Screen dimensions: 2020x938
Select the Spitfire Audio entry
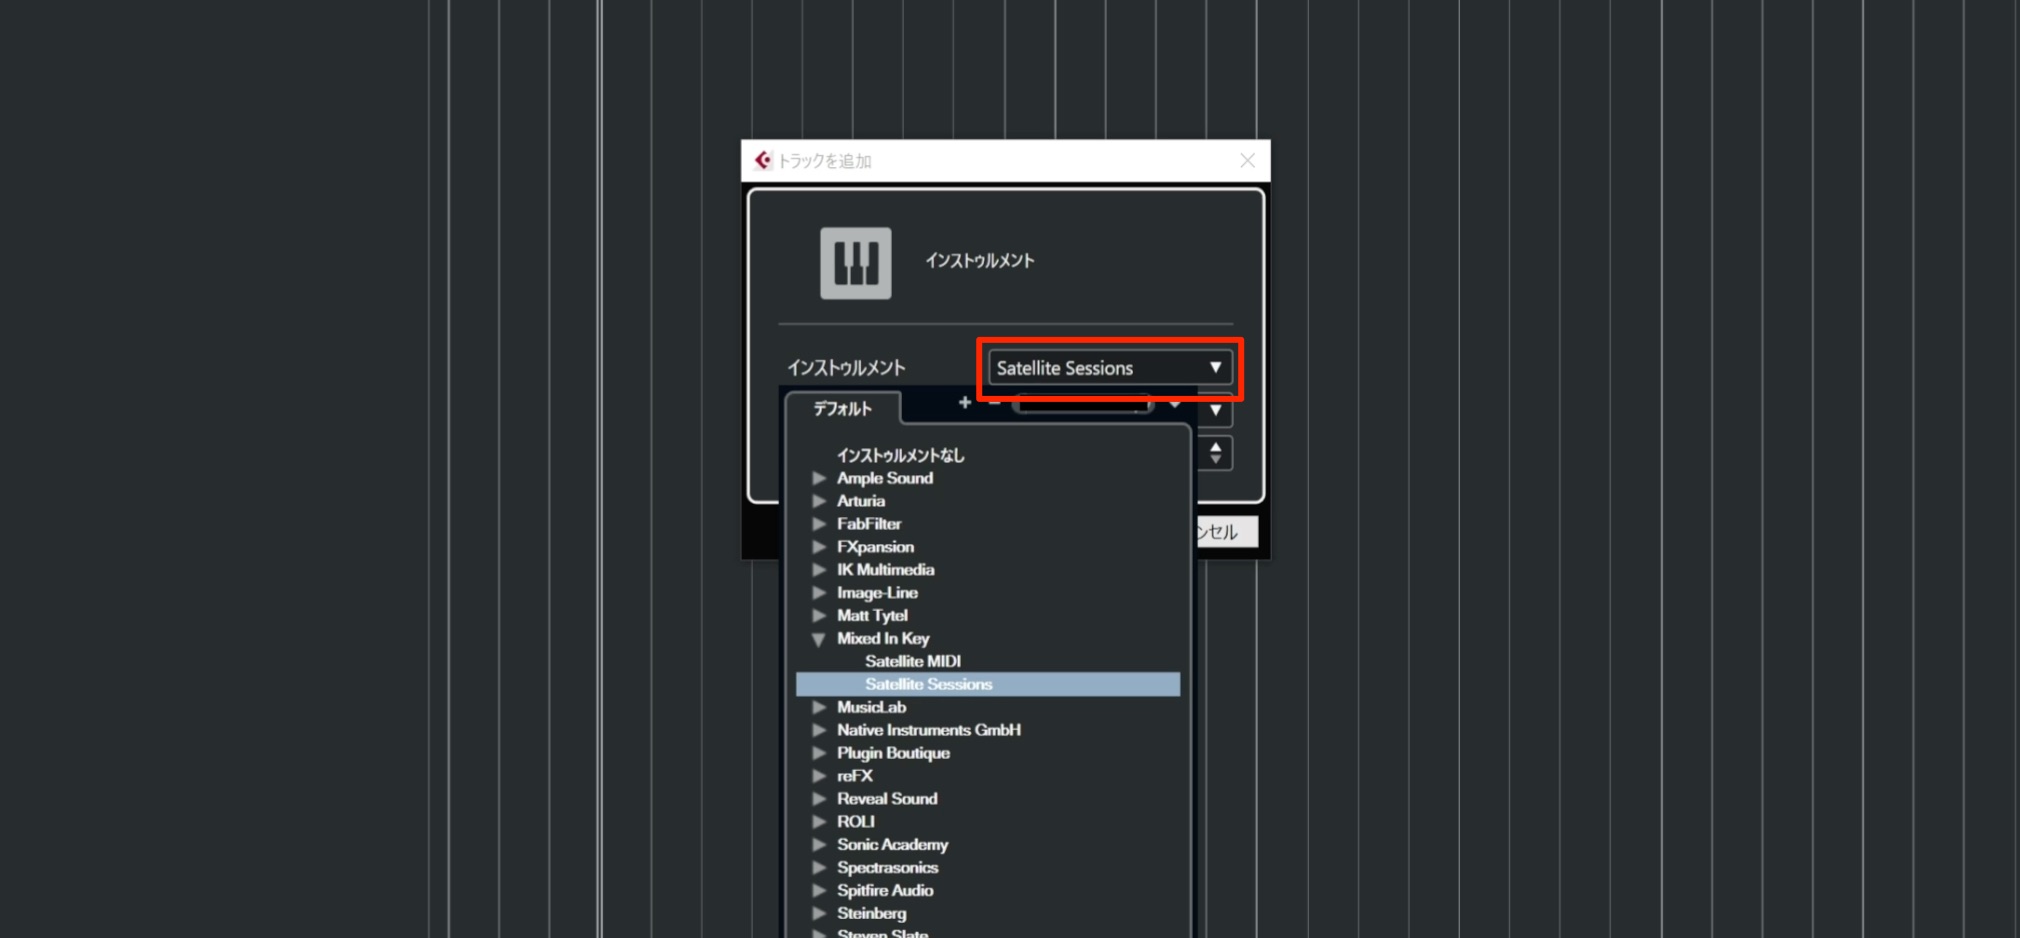click(885, 891)
